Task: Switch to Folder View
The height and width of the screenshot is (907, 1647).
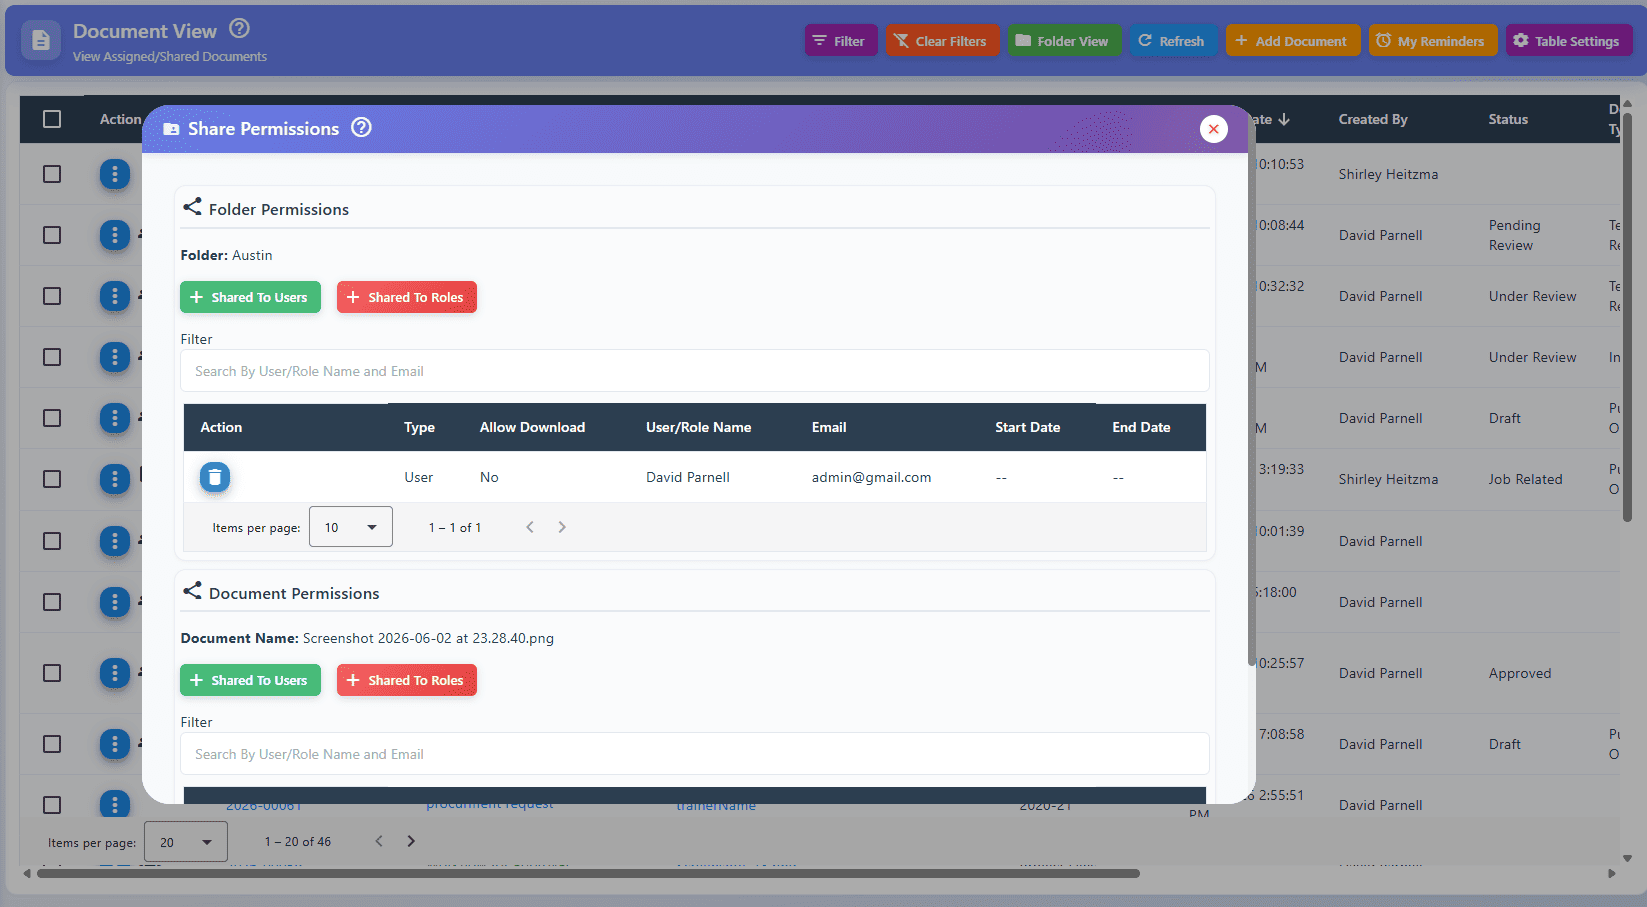Action: click(1065, 41)
